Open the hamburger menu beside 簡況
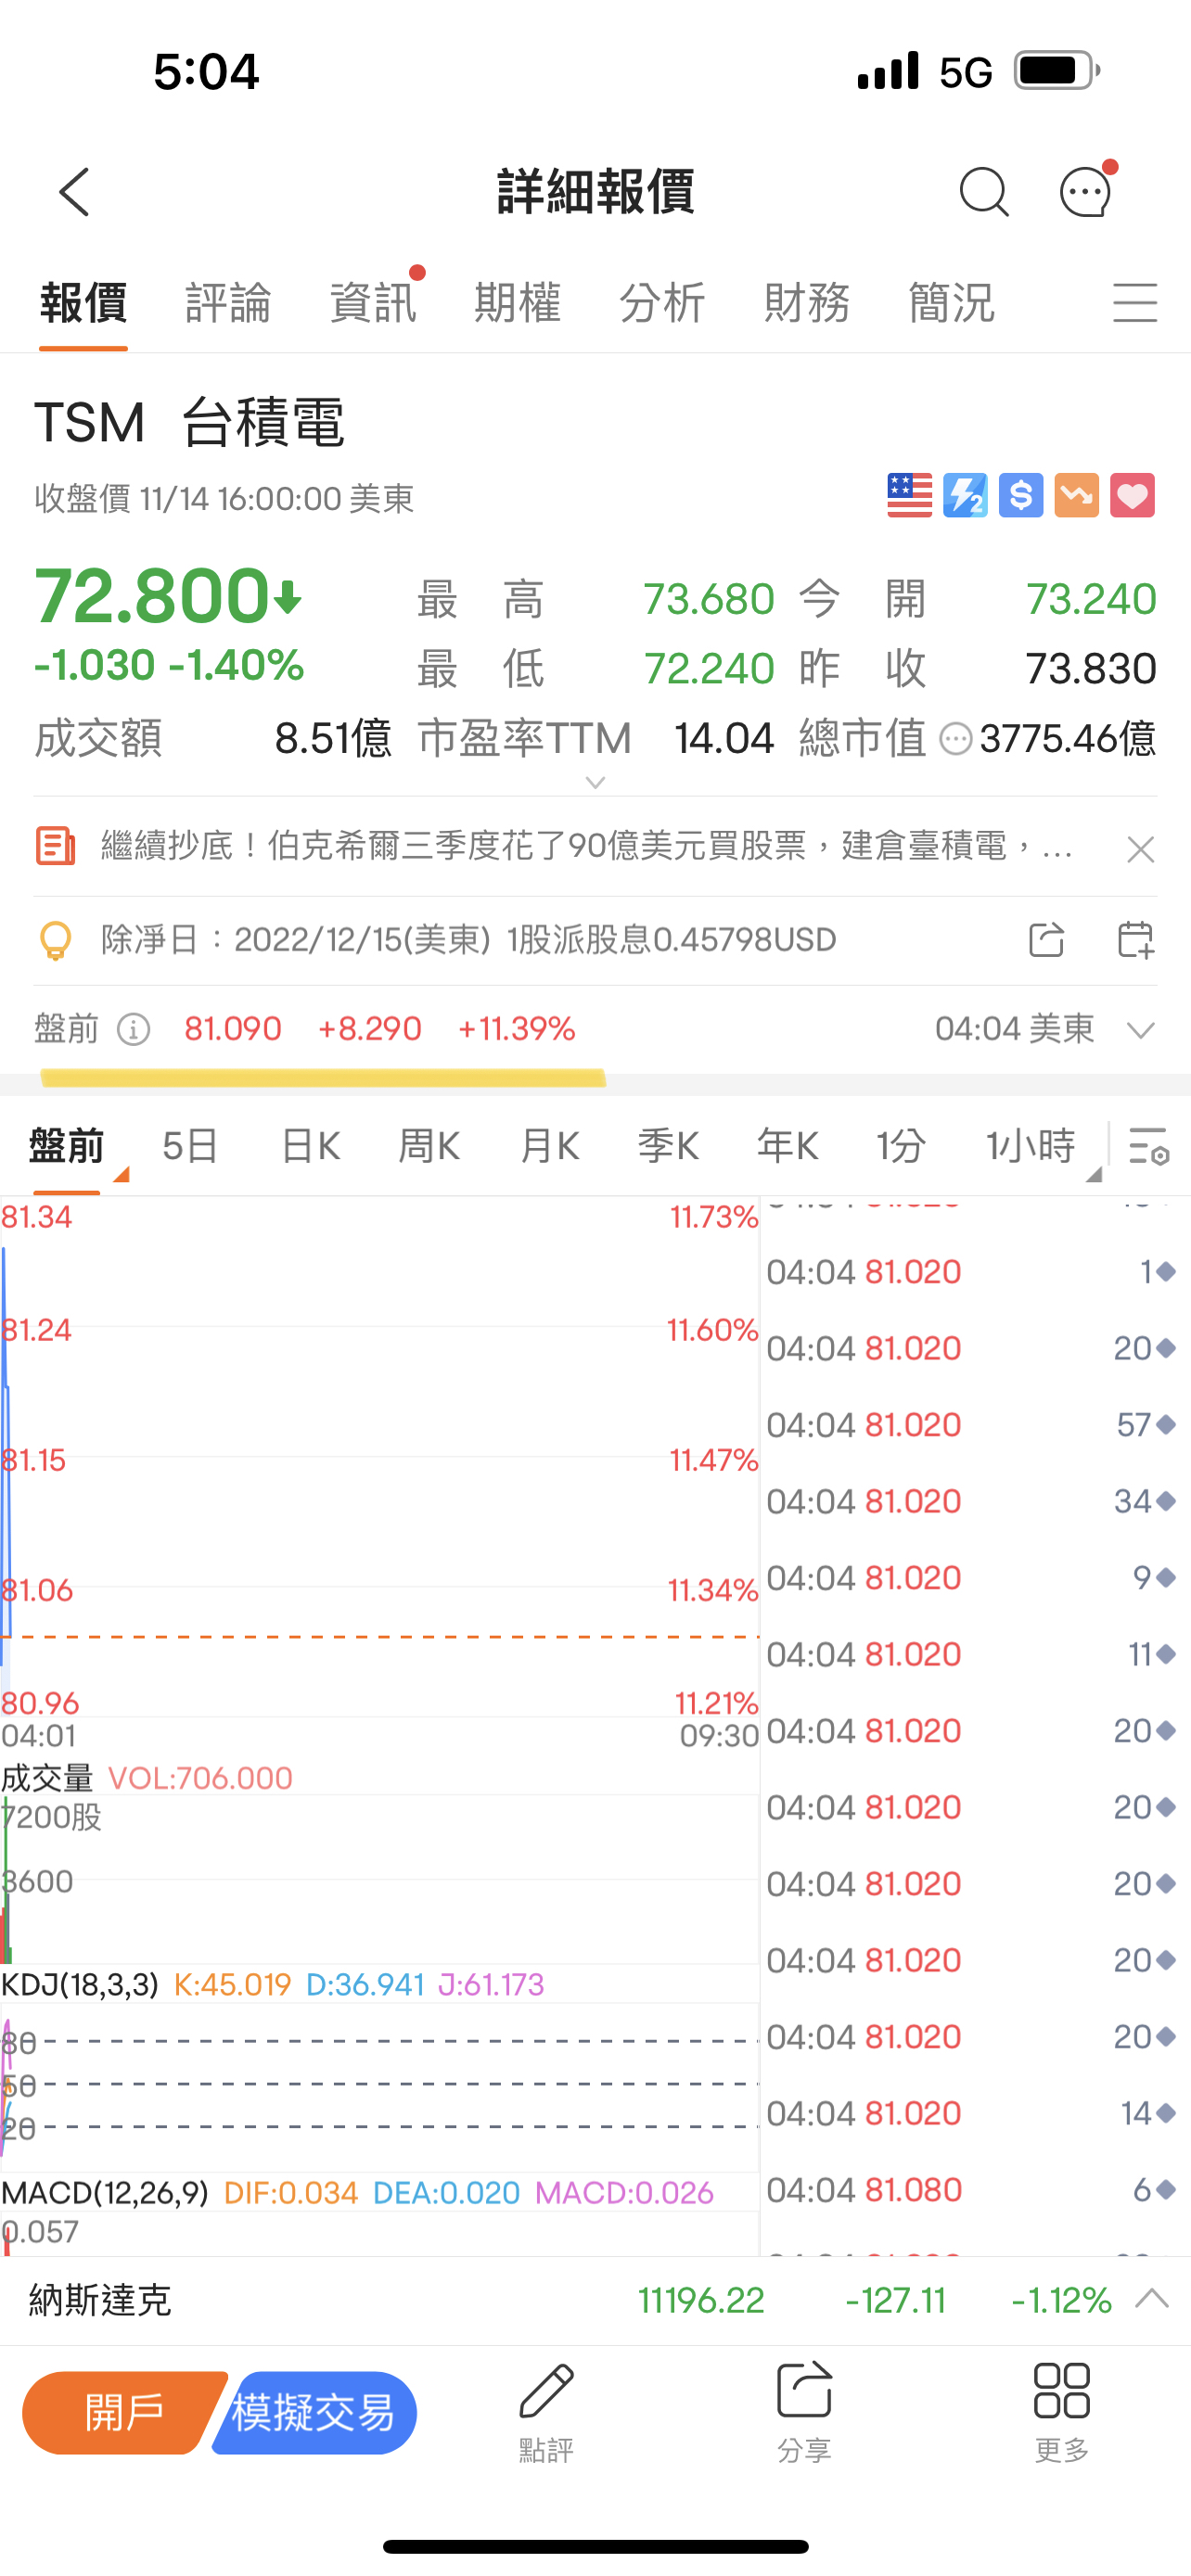Image resolution: width=1191 pixels, height=2576 pixels. pos(1135,303)
